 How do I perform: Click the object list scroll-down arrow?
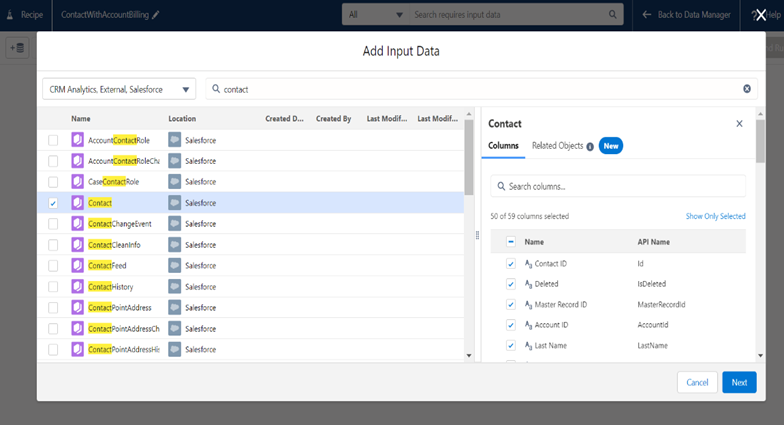(468, 356)
